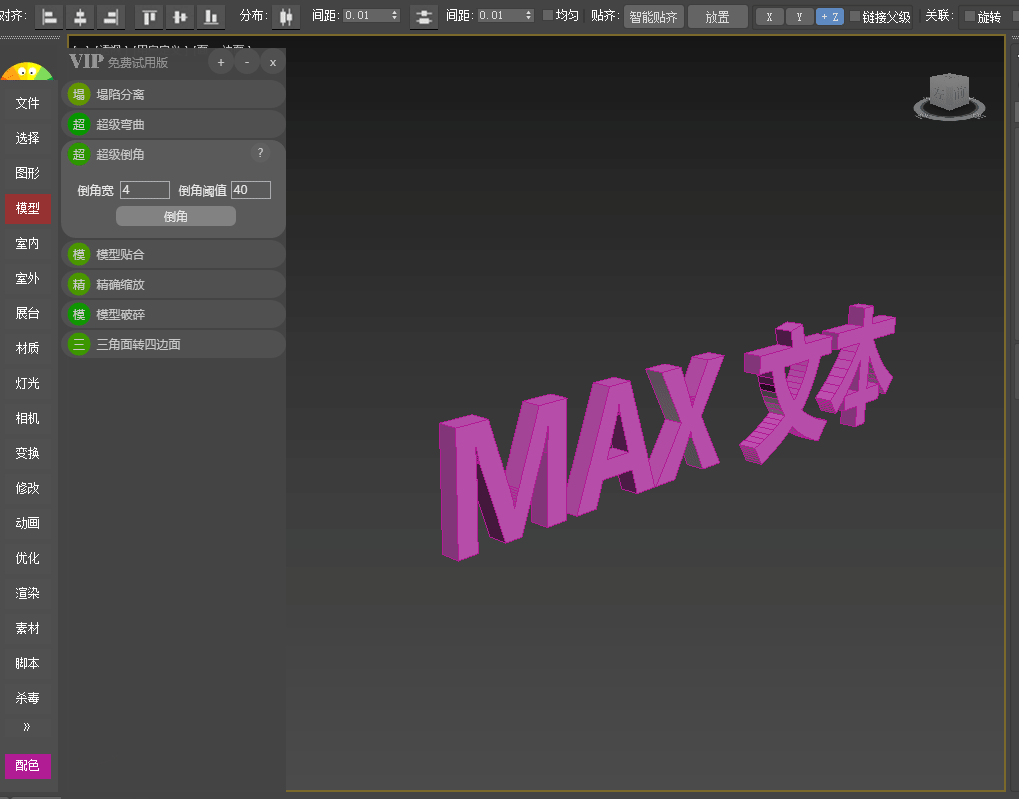The image size is (1019, 799).
Task: Toggle the 链接父级 checkbox
Action: pyautogui.click(x=855, y=16)
